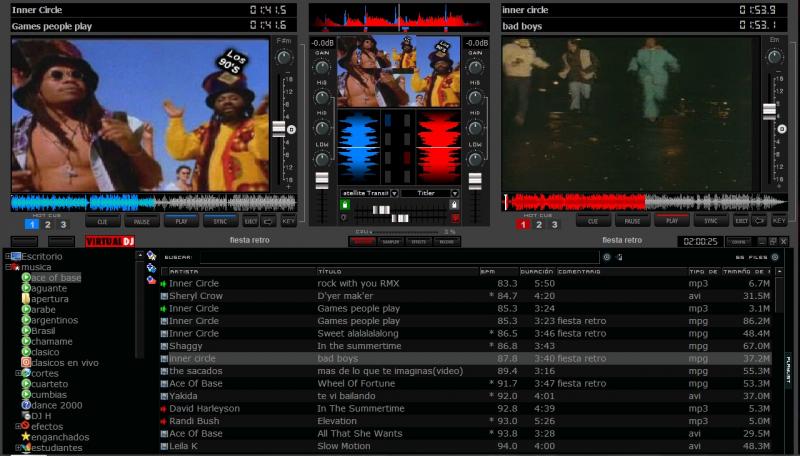Switch to the Sampler tab

[x=391, y=242]
